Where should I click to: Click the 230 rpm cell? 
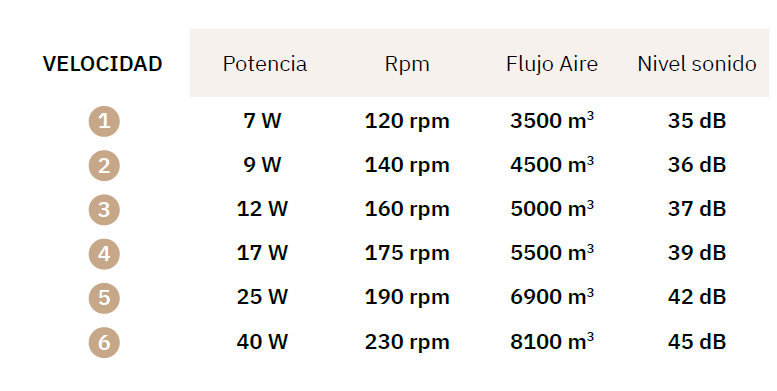[407, 342]
